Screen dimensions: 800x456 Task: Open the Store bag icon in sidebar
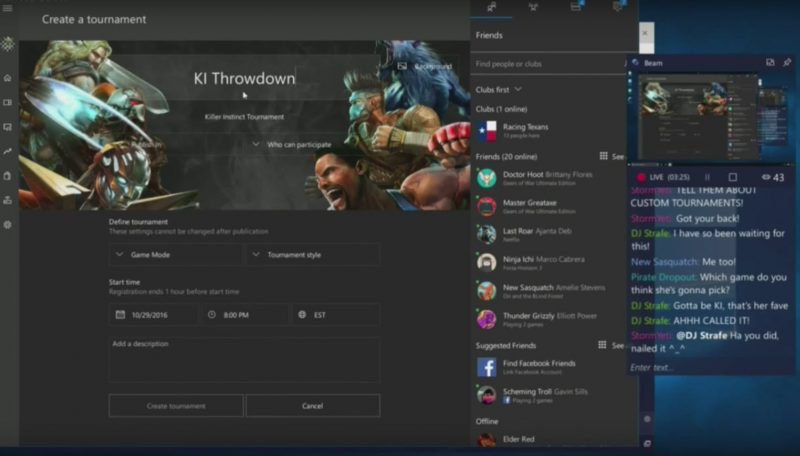pos(7,176)
